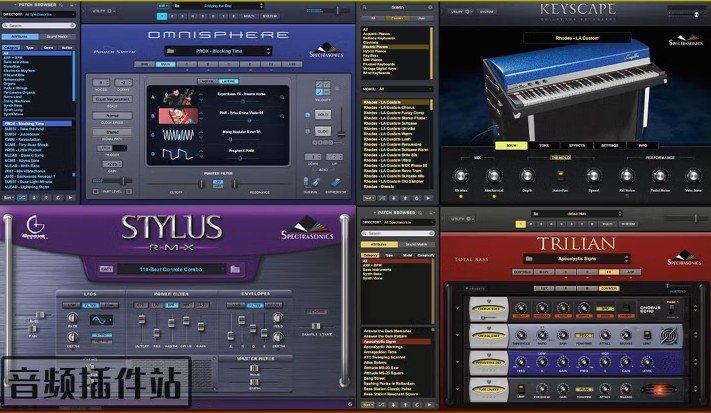Click the magnifier icon on Omnisphere layer A

pos(282,97)
